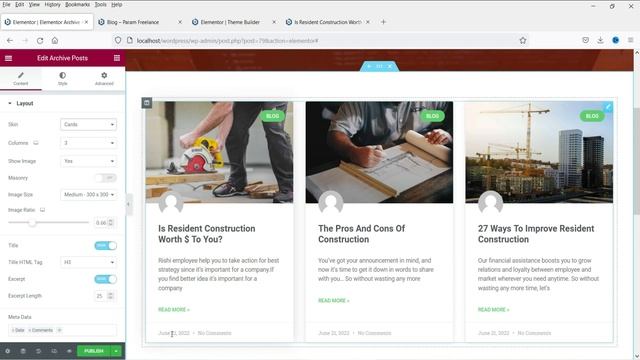
Task: Click the Blog badge on first card
Action: click(x=272, y=116)
